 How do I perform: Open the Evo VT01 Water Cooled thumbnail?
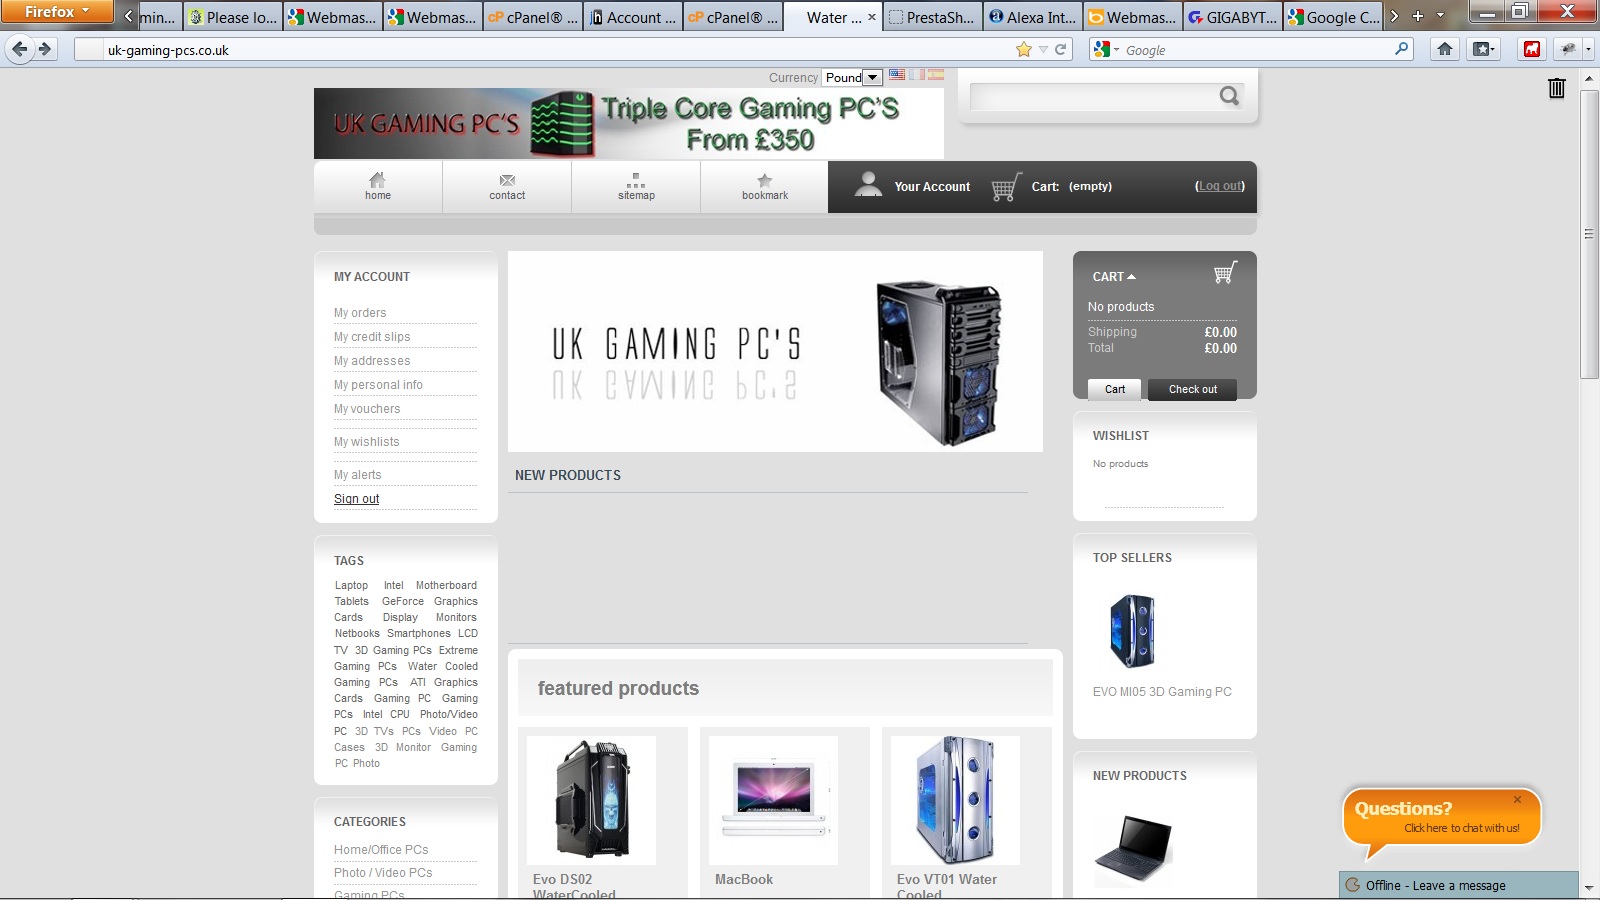(x=955, y=801)
